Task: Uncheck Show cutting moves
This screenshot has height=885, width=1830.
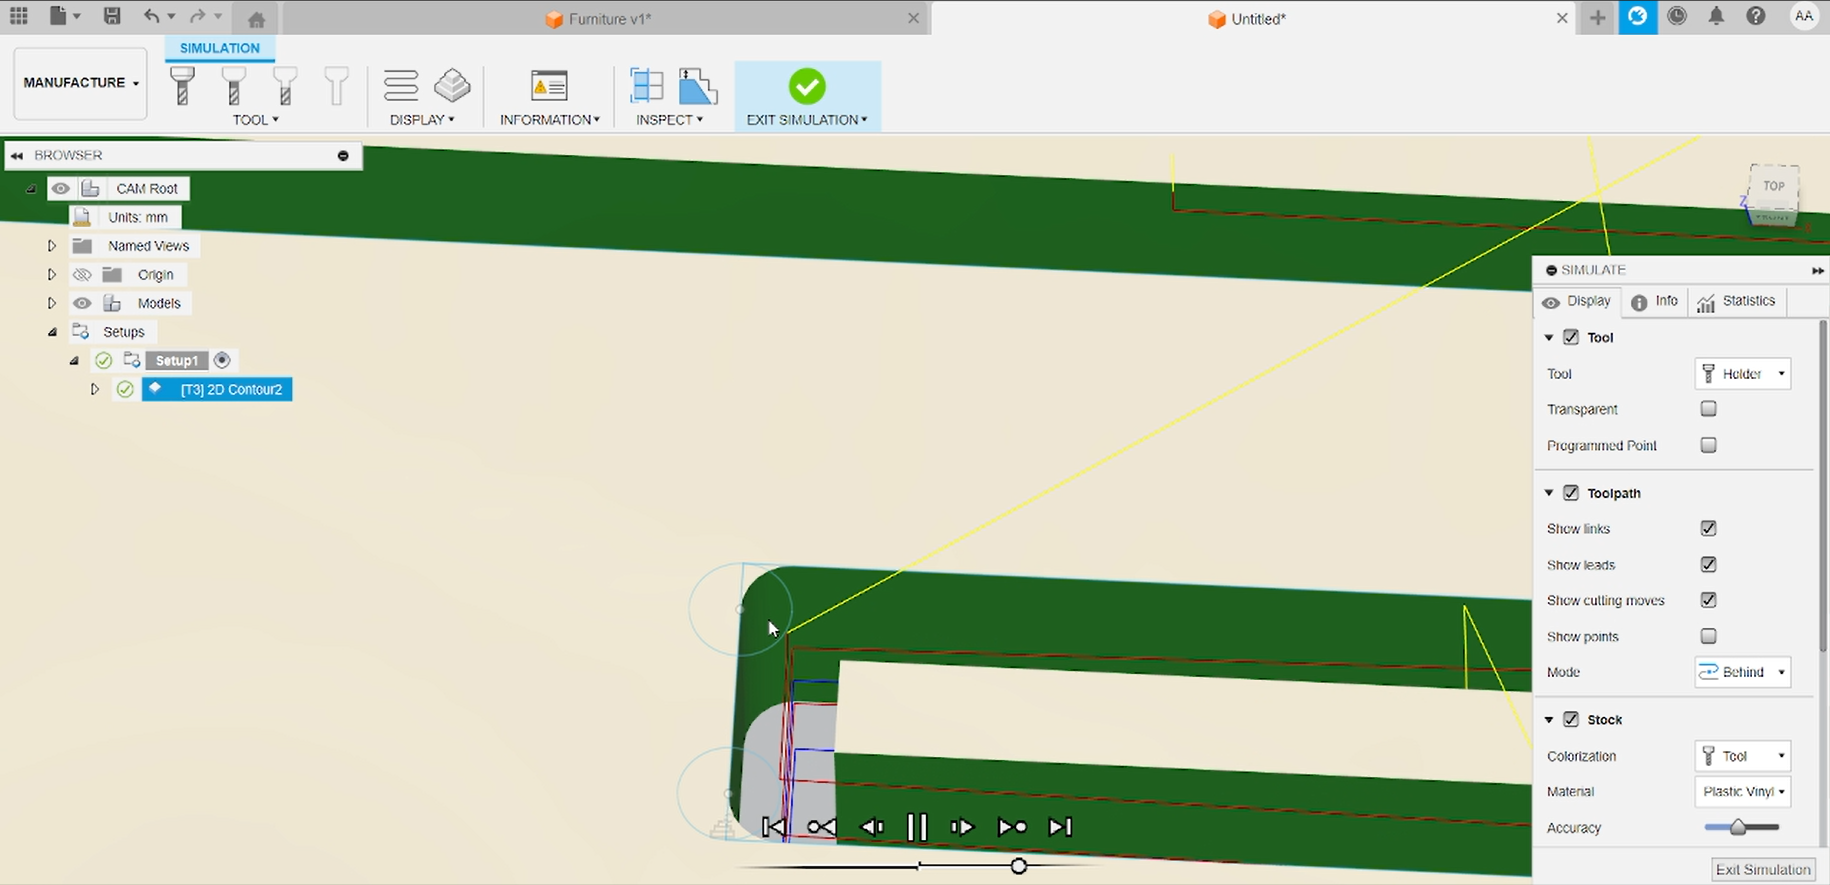Action: (x=1708, y=600)
